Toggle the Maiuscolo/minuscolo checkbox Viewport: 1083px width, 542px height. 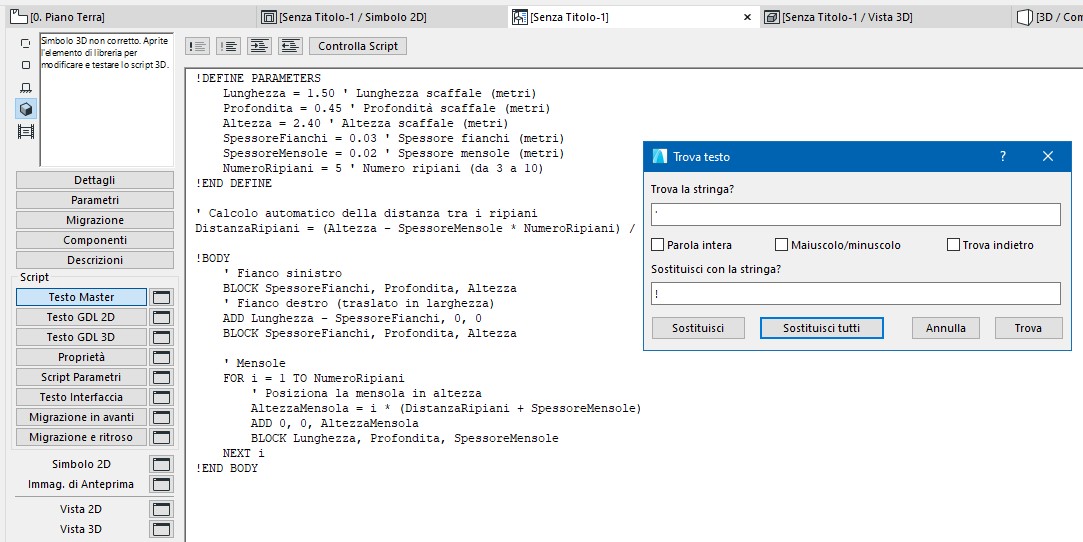click(x=782, y=245)
